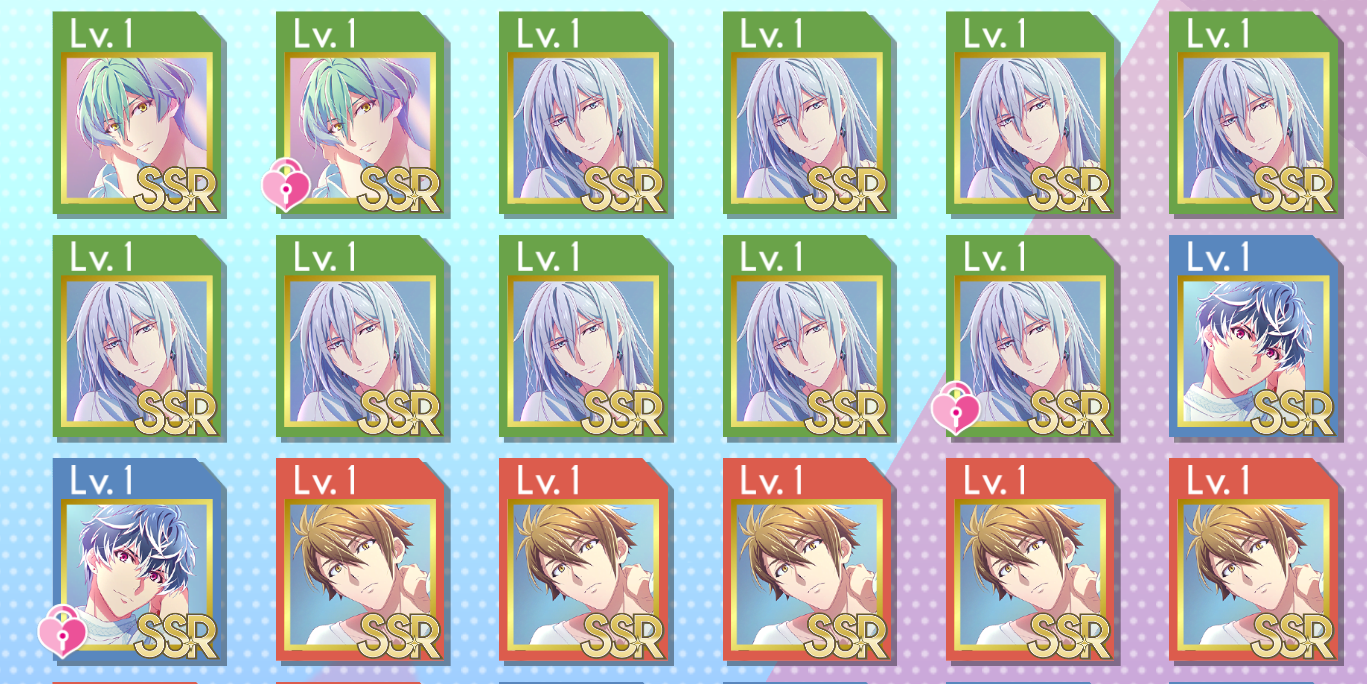Image resolution: width=1367 pixels, height=684 pixels.
Task: Choose silver-haired card above the locked silver-haired card
Action: (1032, 114)
